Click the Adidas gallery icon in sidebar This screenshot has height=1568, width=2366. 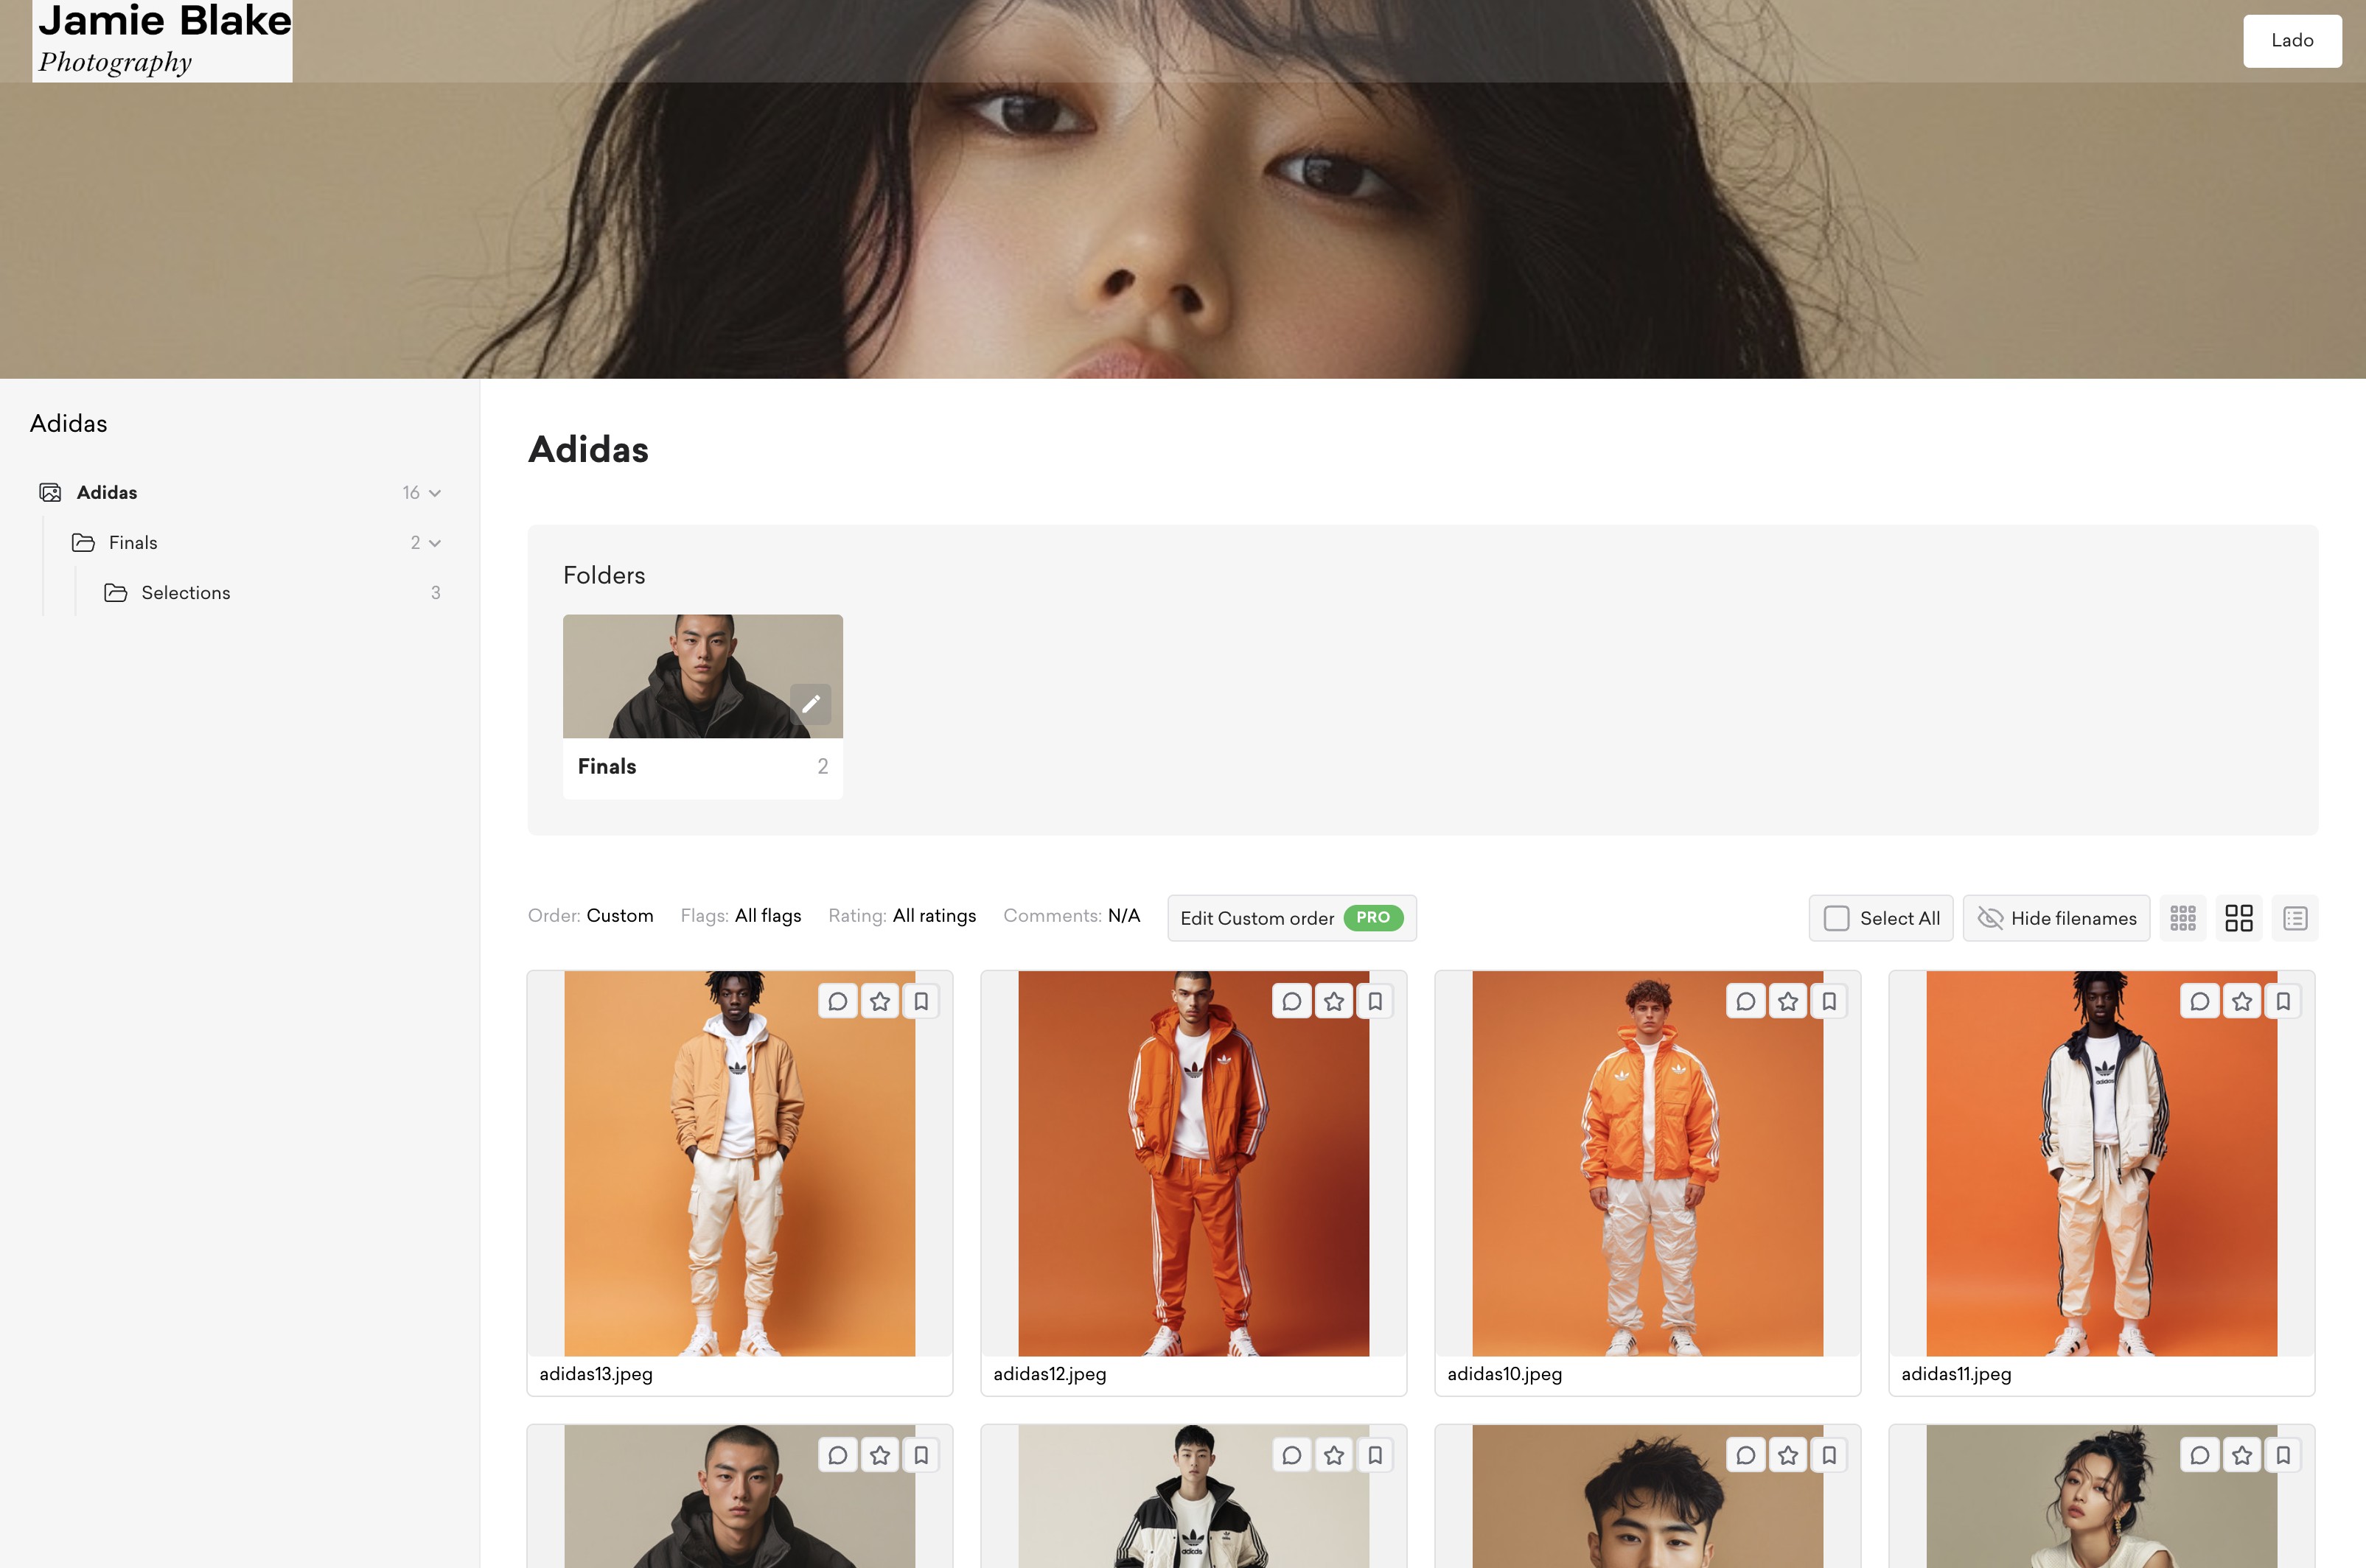50,492
